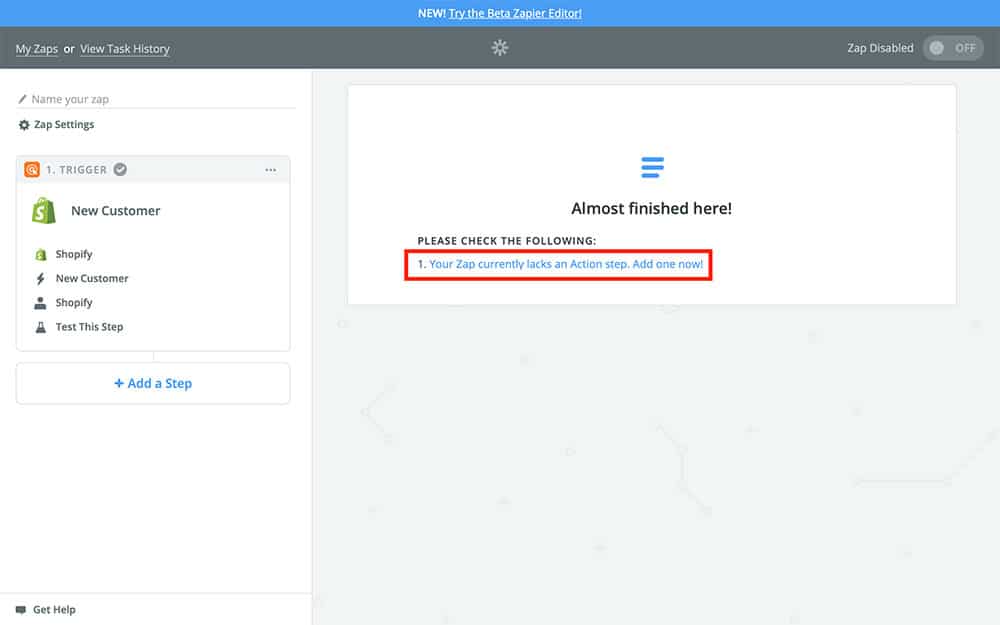The width and height of the screenshot is (1000, 625).
Task: Try the Beta Zapier Editor link
Action: point(515,13)
